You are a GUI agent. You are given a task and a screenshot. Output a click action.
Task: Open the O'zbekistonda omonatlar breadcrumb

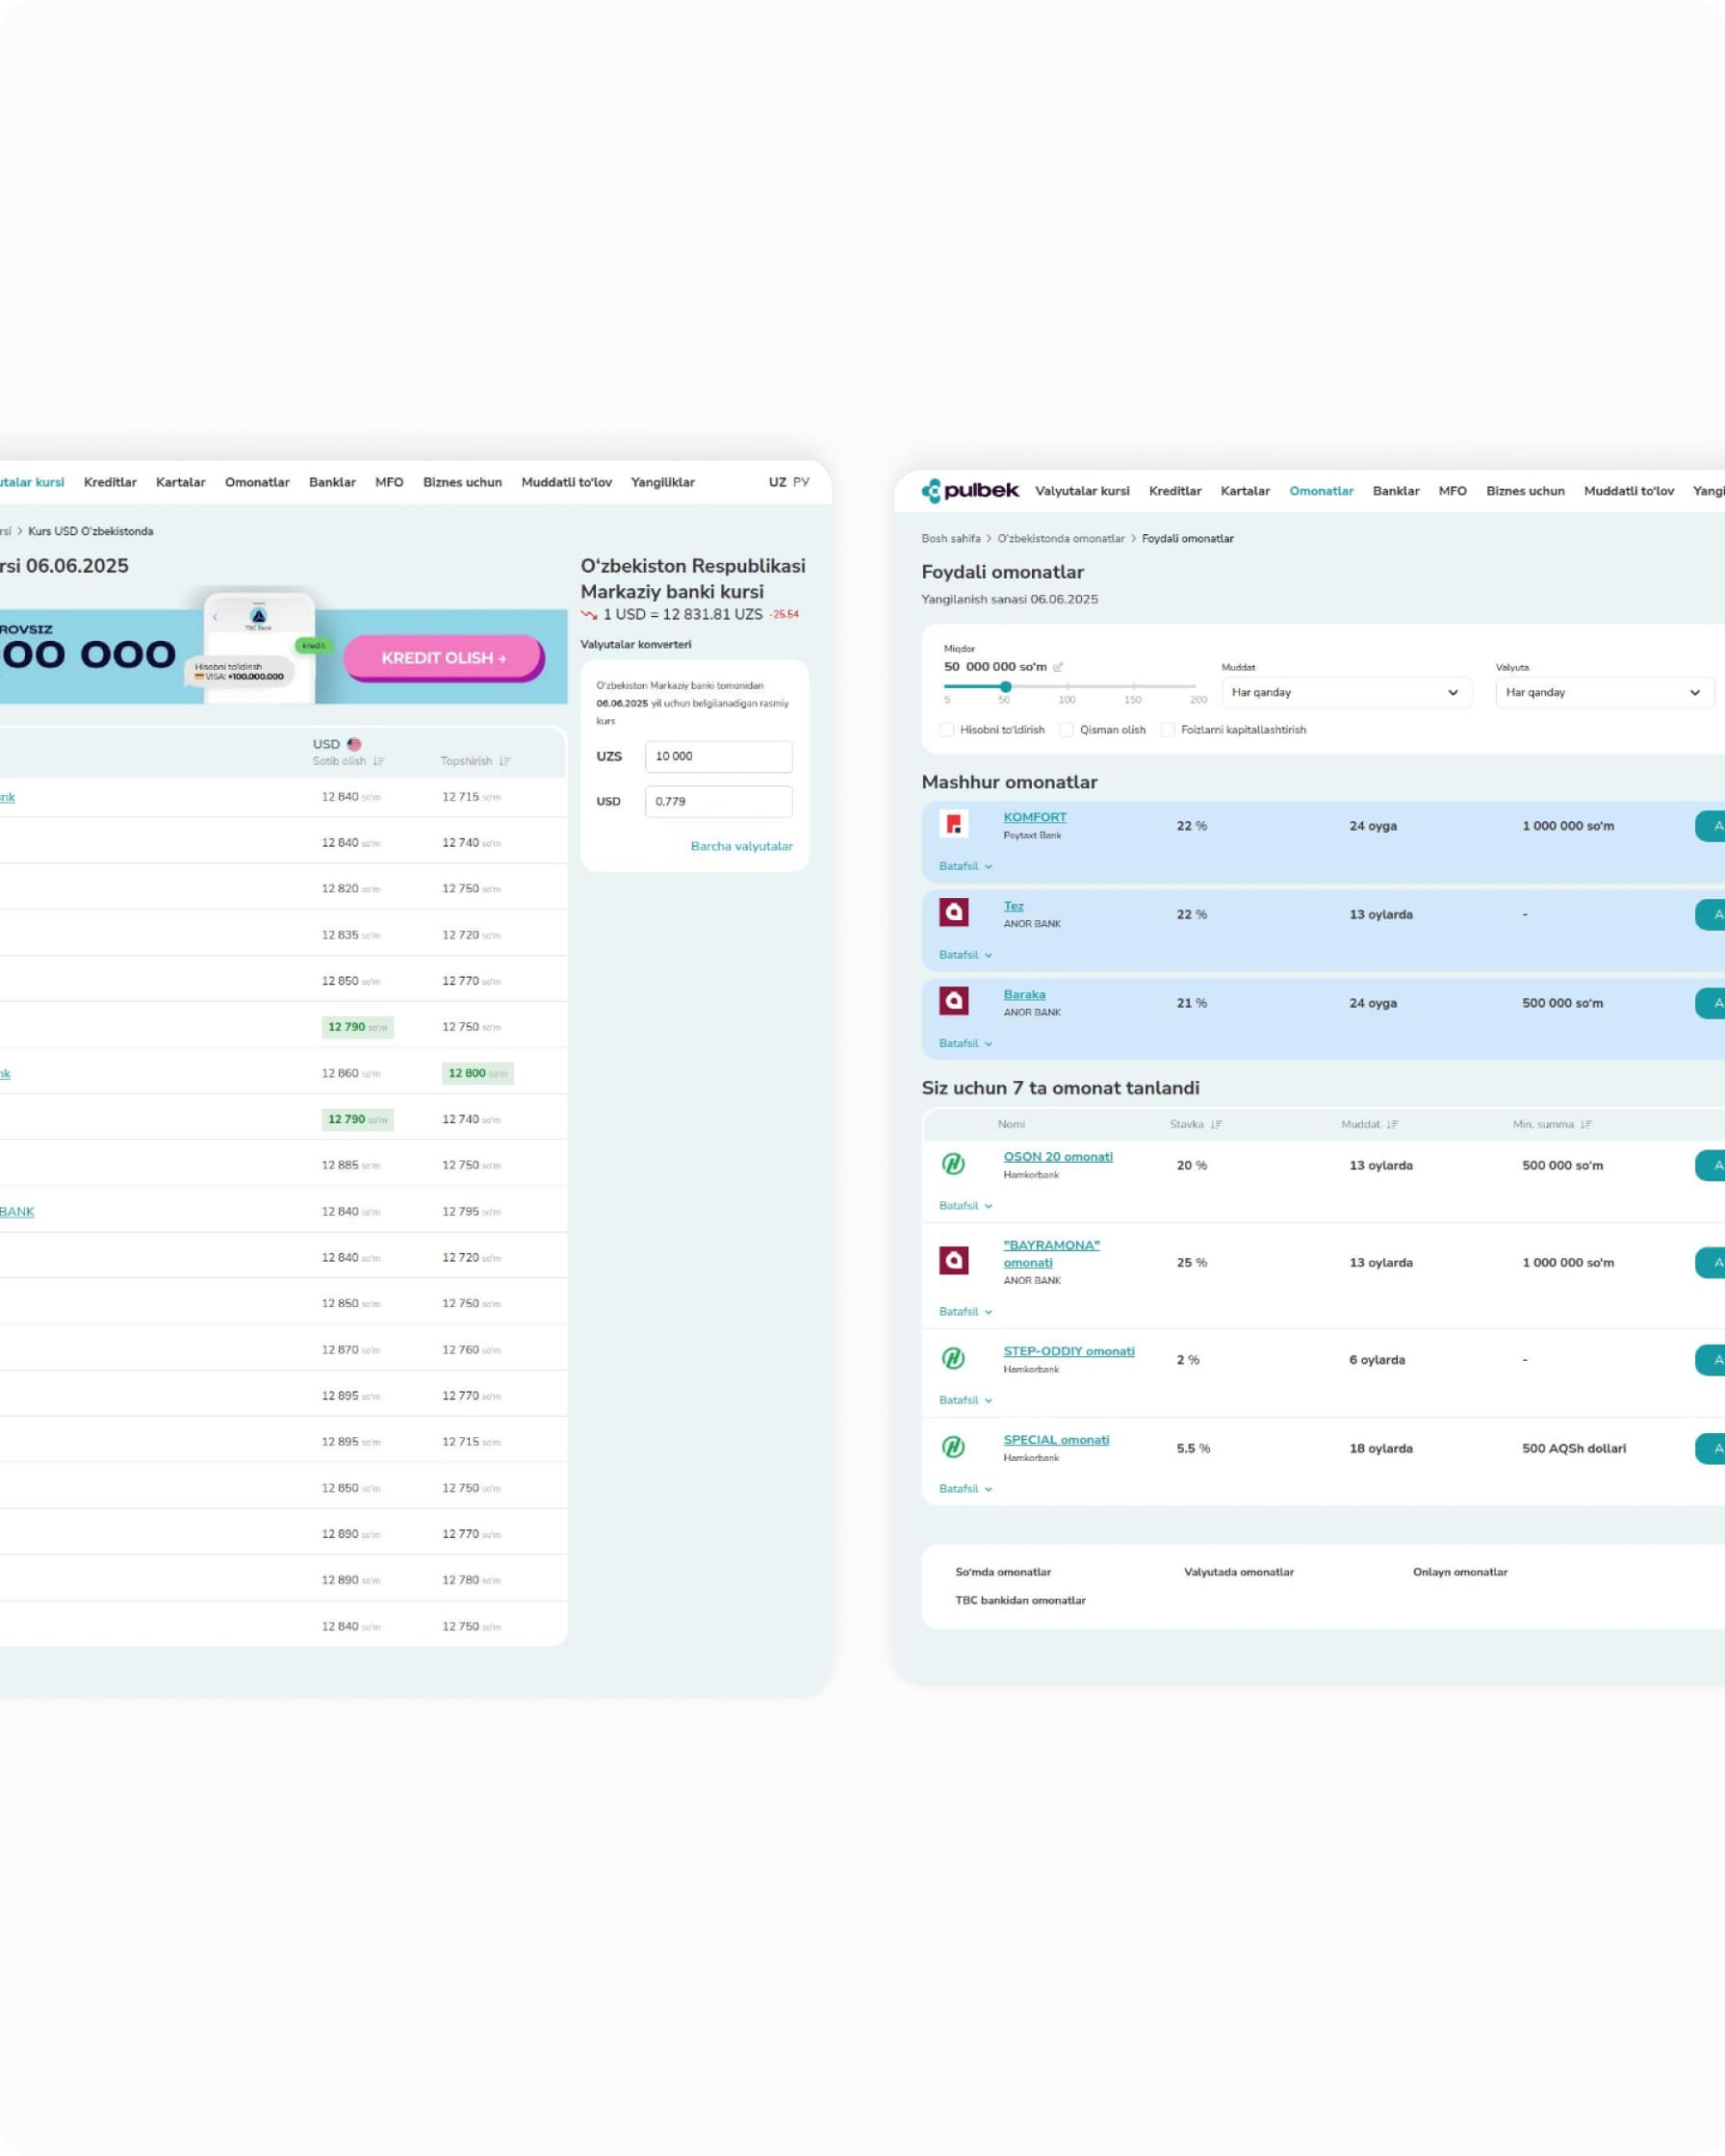pyautogui.click(x=1061, y=538)
